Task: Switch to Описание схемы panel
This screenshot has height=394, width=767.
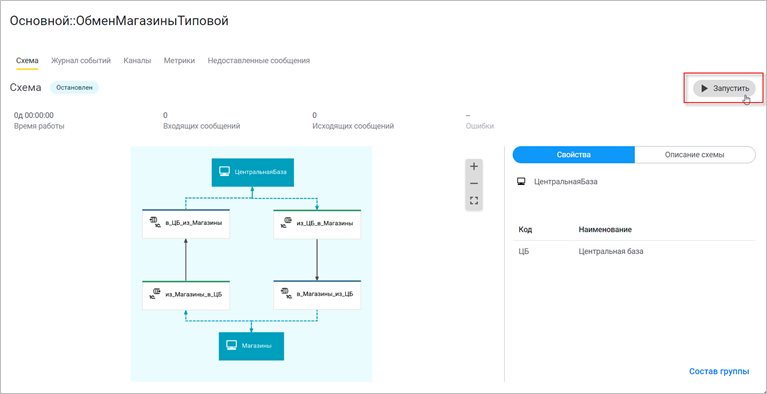Action: point(695,155)
